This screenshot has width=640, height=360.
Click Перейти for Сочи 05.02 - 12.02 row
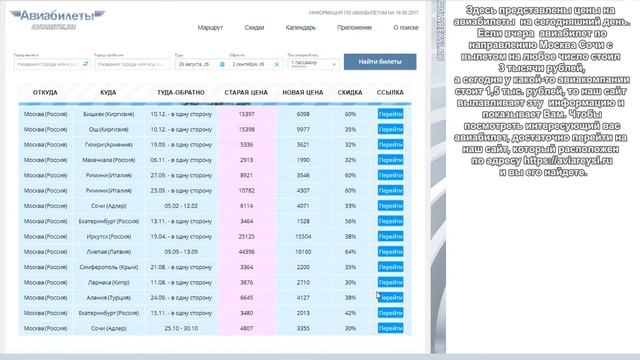pyautogui.click(x=391, y=206)
